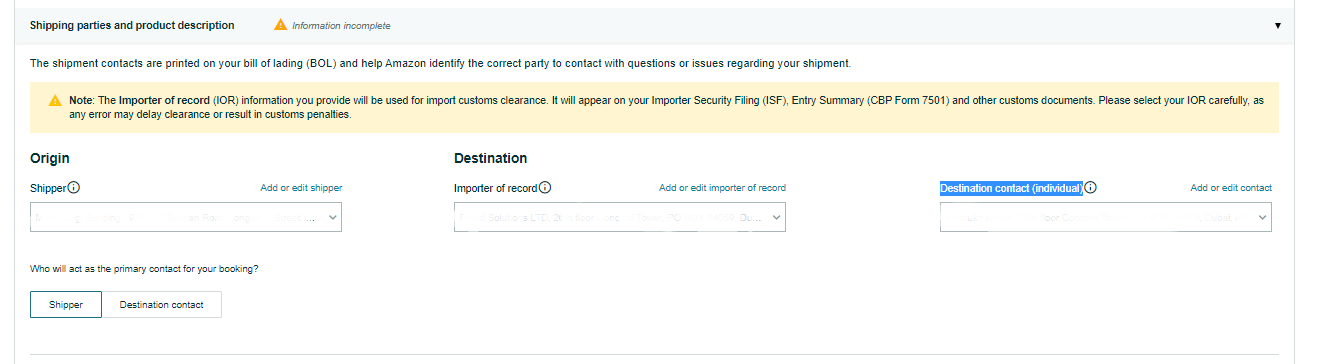Screen dimensions: 1324x364
Task: Select Shipper as primary booking contact
Action: [66, 305]
